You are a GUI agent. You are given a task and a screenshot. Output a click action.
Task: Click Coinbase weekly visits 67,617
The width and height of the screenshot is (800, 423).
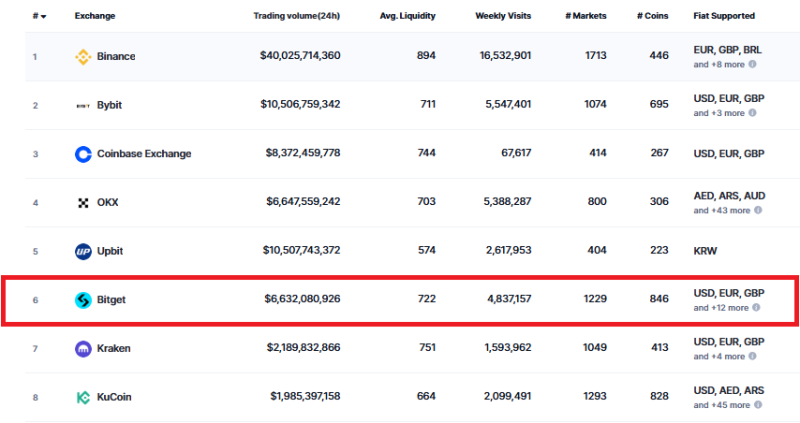[x=516, y=153]
